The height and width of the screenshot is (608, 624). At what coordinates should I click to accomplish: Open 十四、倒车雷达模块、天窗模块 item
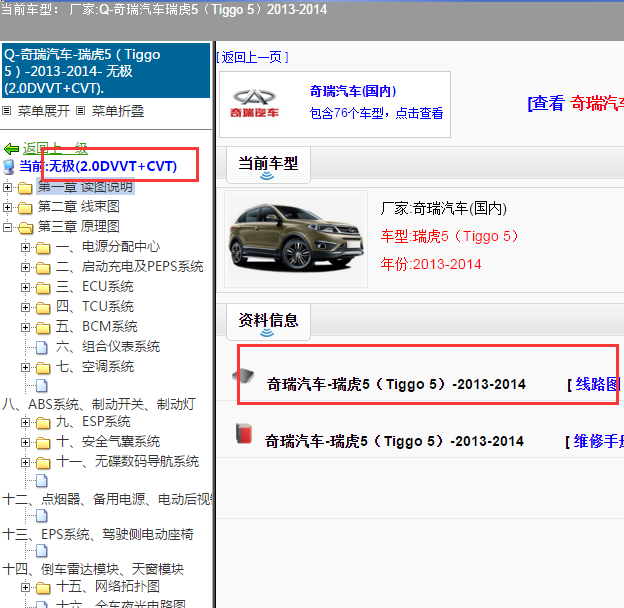93,569
